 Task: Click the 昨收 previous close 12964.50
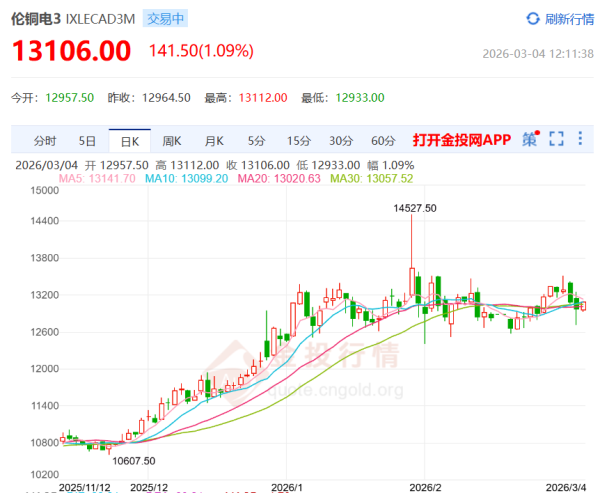click(166, 98)
